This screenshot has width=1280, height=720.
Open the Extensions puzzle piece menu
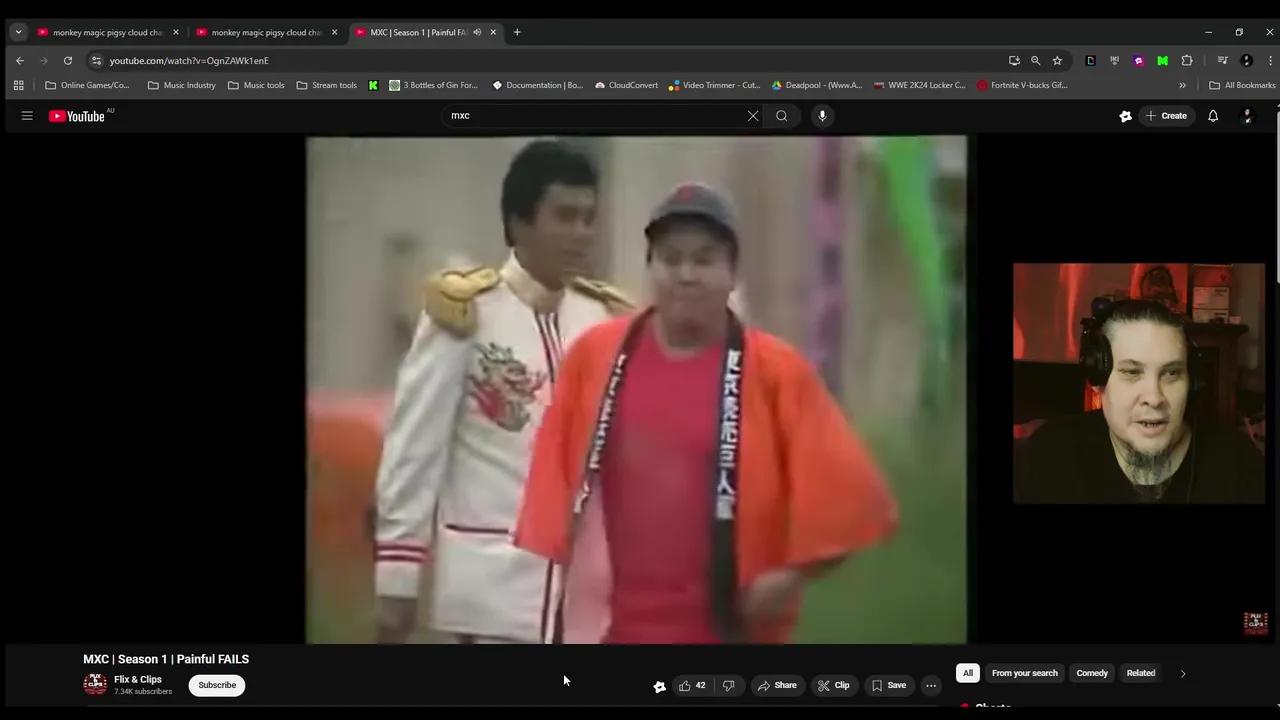pyautogui.click(x=1187, y=60)
